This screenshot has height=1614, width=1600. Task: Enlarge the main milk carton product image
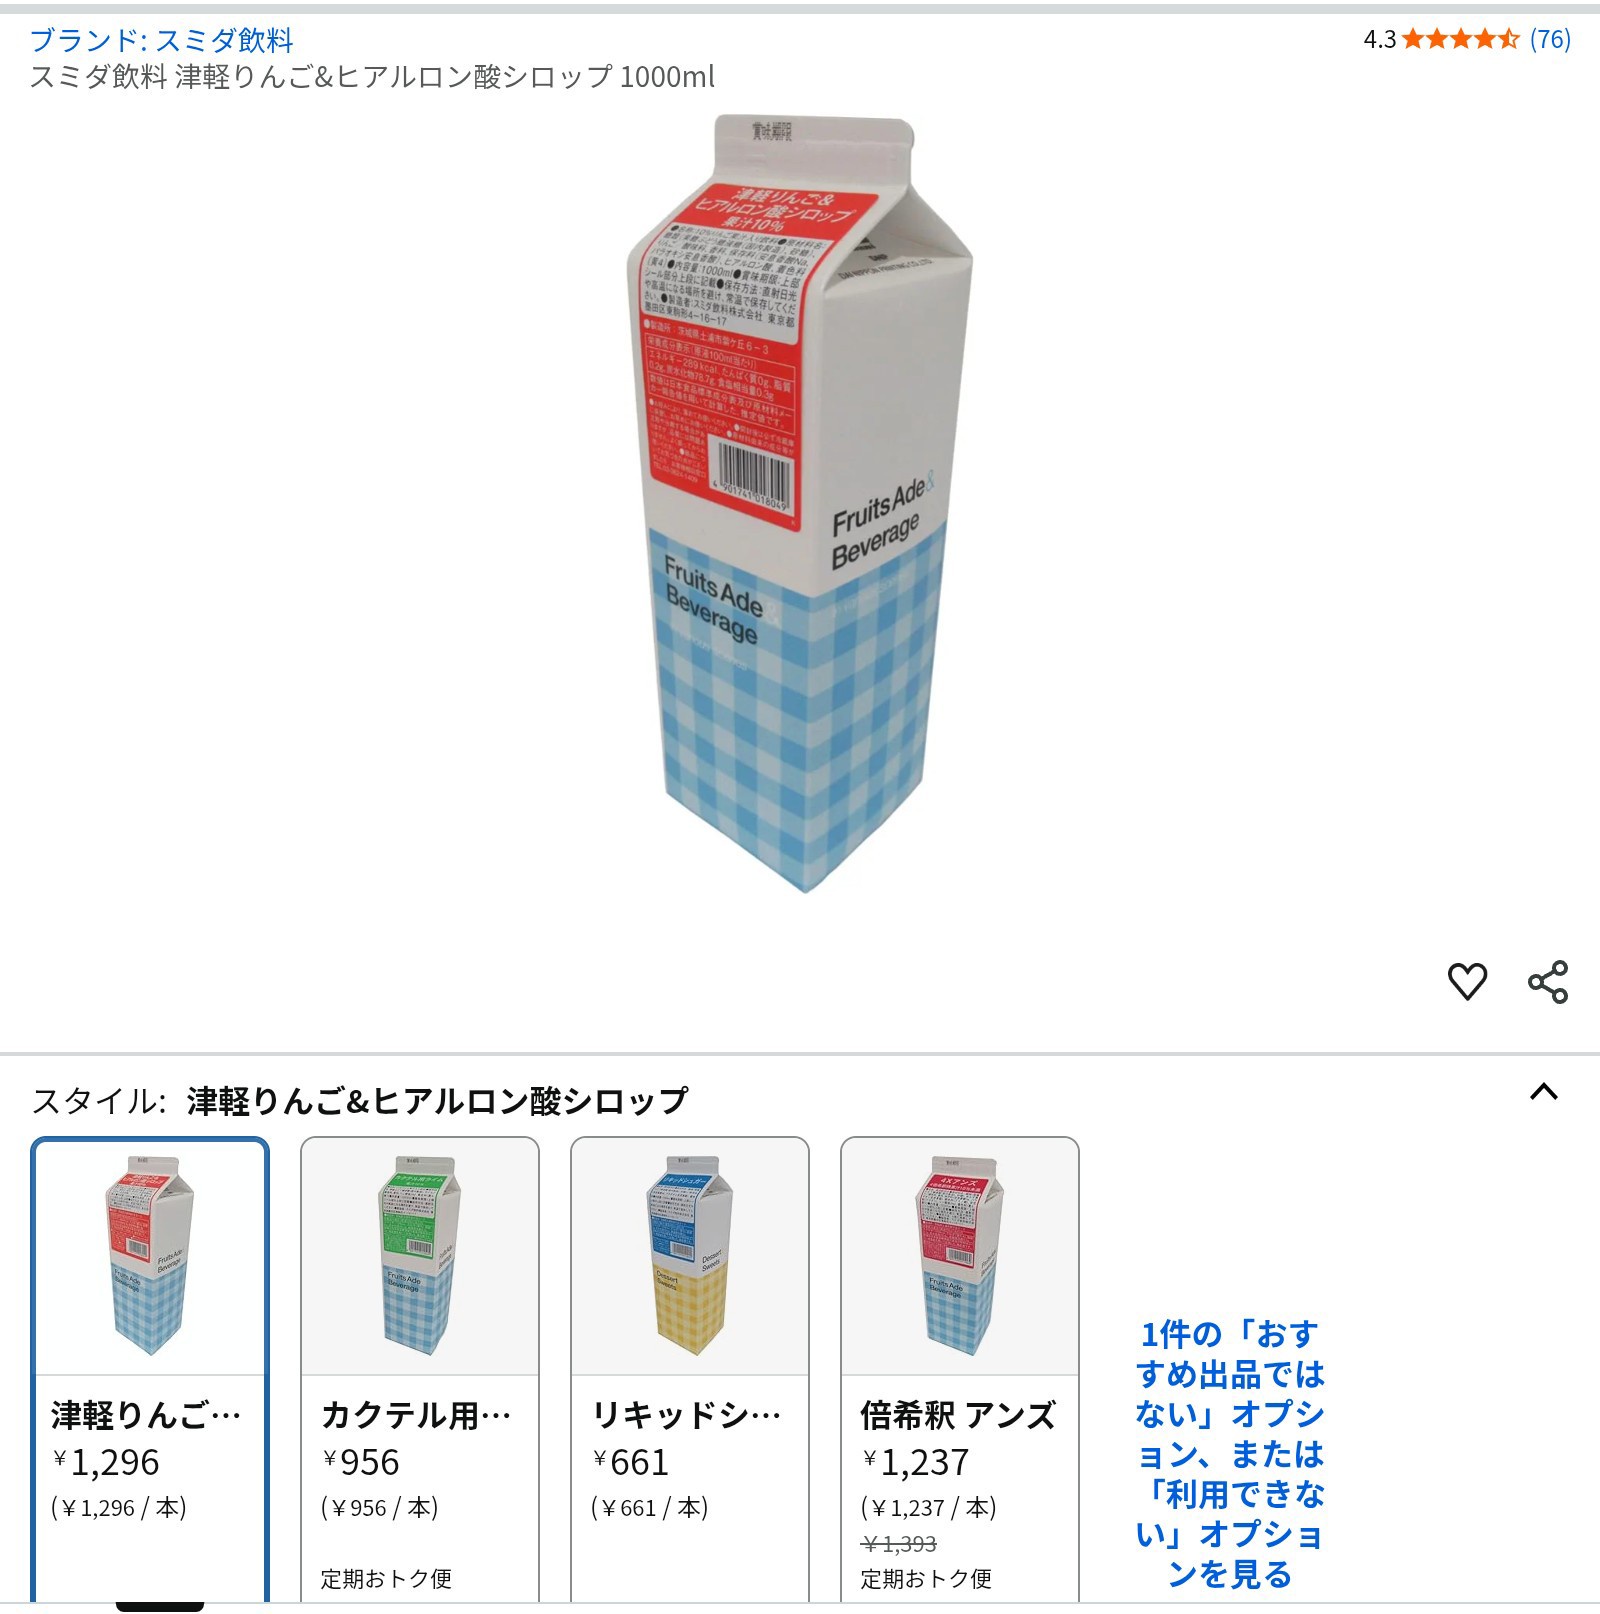point(800,504)
